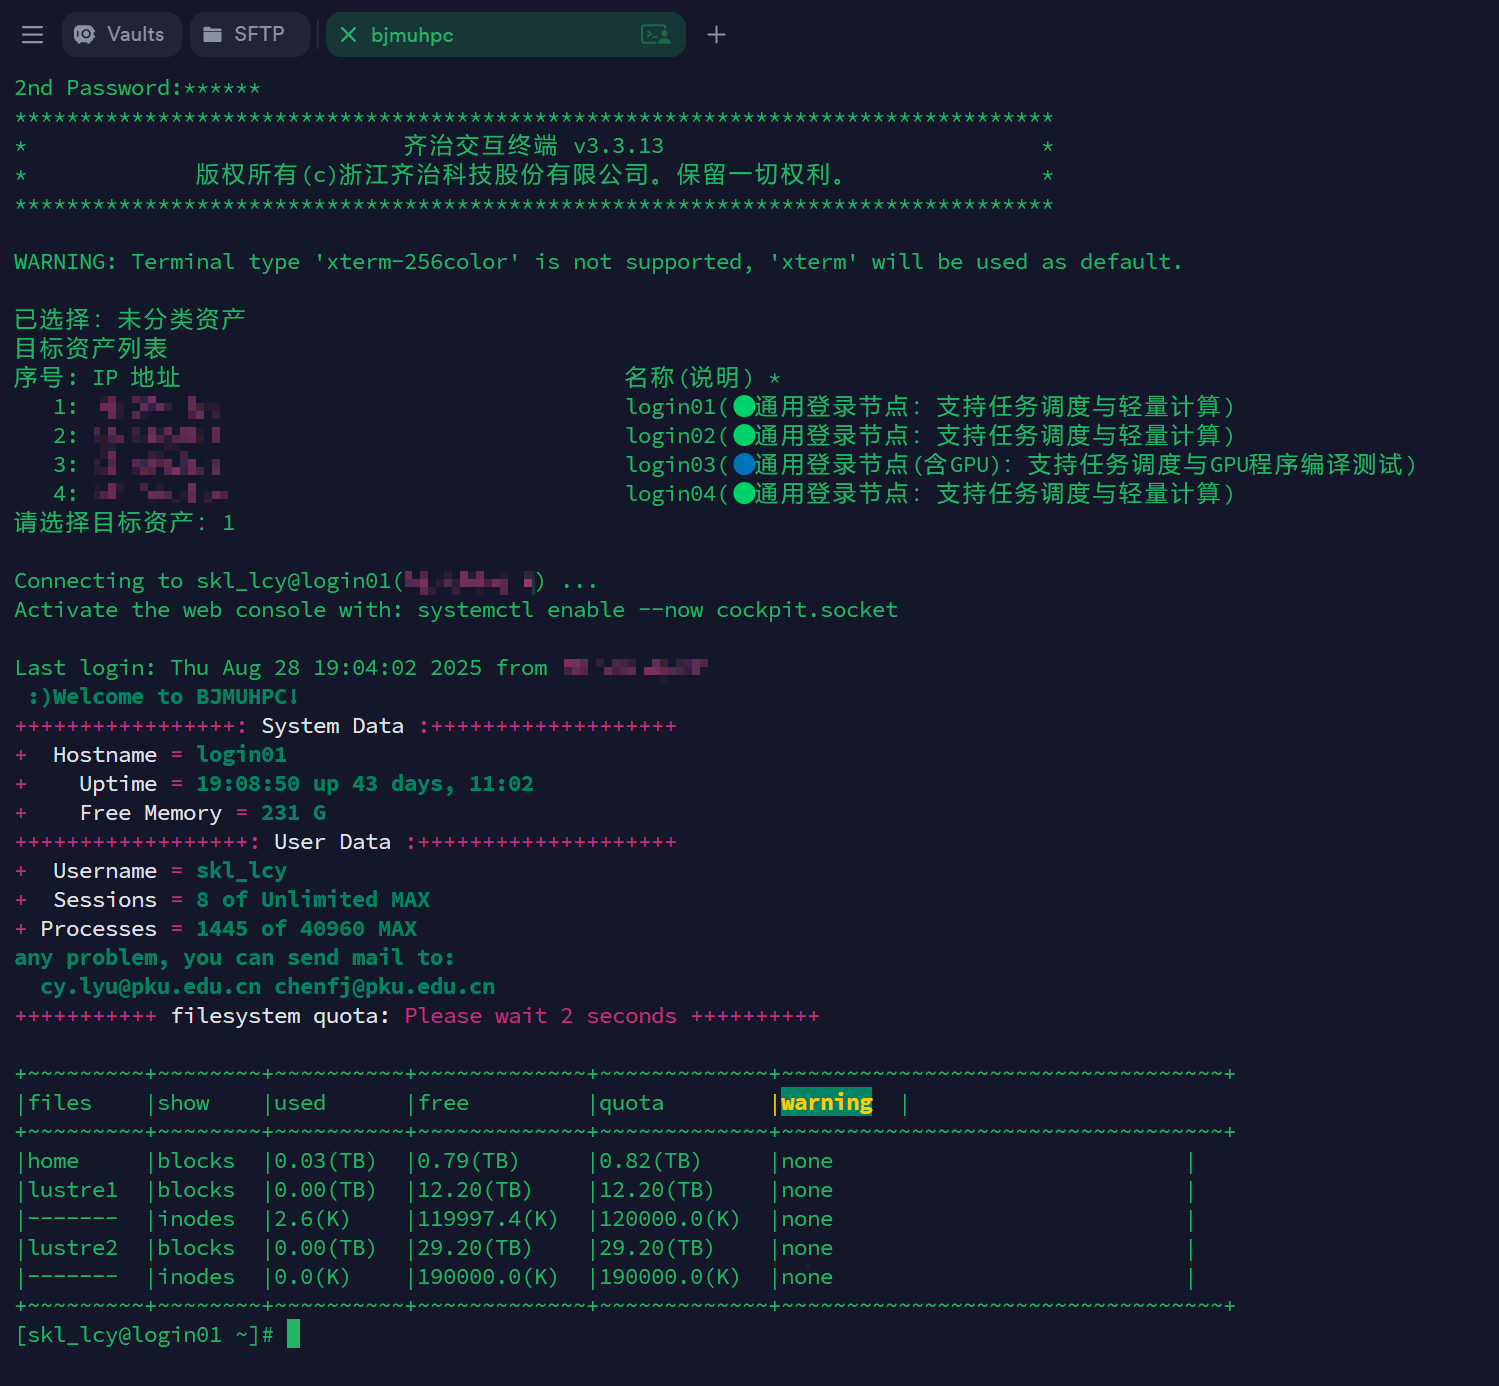This screenshot has height=1386, width=1499.
Task: Click the Username value skl_lcy
Action: (x=241, y=871)
